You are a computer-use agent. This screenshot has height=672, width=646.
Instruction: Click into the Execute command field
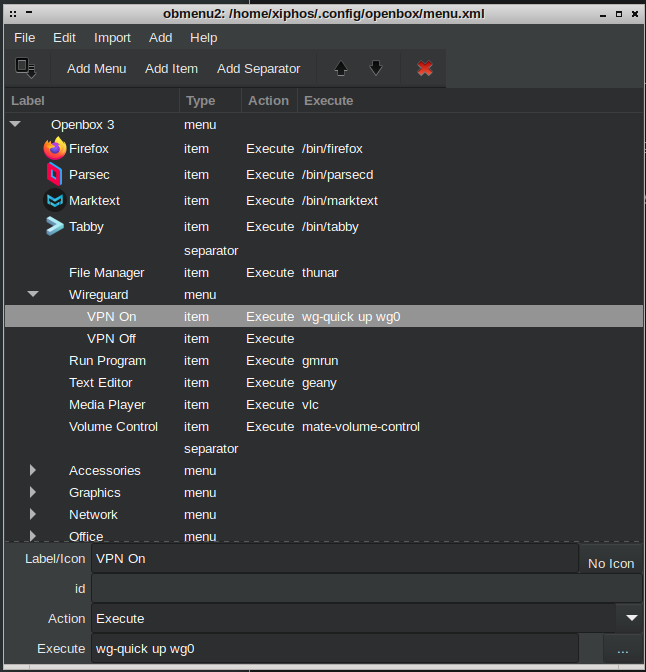[x=335, y=648]
